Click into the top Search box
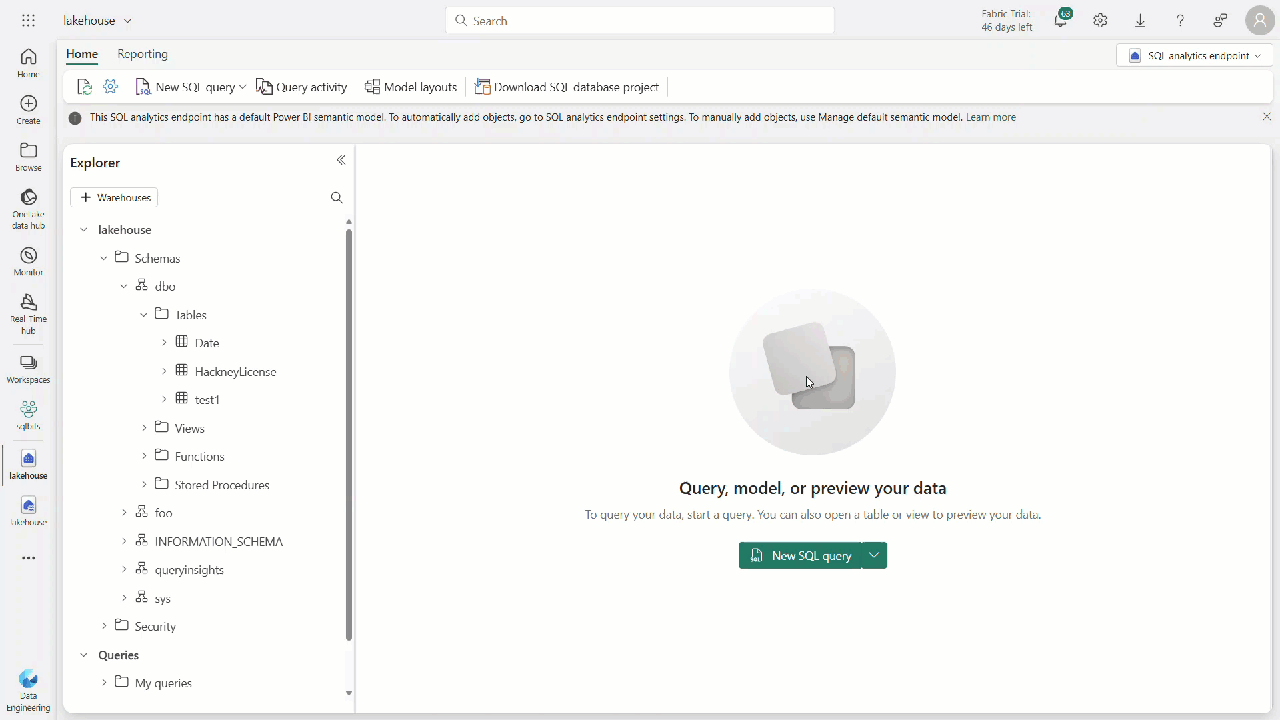The width and height of the screenshot is (1280, 720). pyautogui.click(x=640, y=20)
